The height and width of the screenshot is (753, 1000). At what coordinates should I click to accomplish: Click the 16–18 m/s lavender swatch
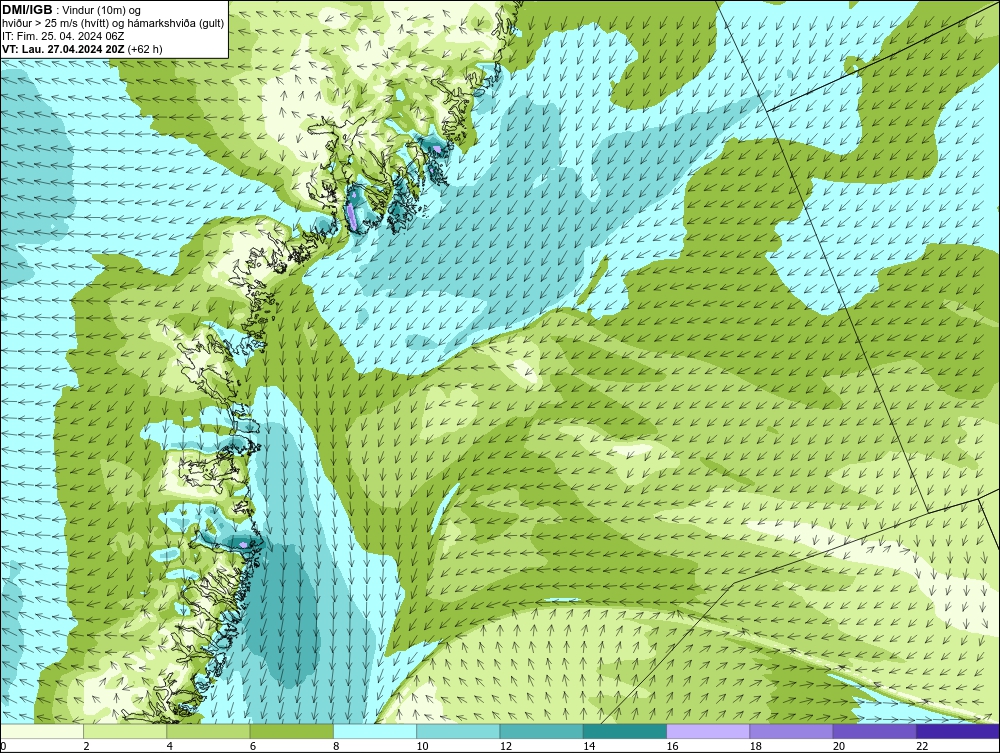[x=708, y=731]
